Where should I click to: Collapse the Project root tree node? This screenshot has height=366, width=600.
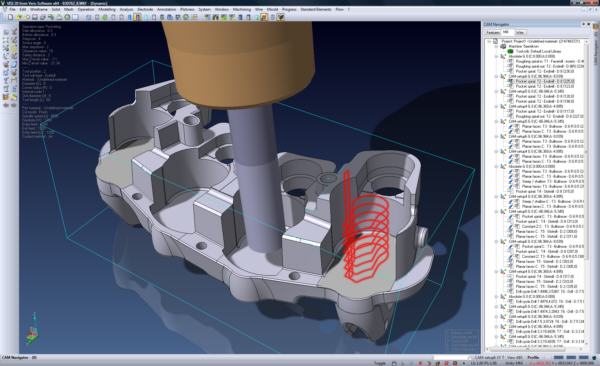tap(490, 41)
